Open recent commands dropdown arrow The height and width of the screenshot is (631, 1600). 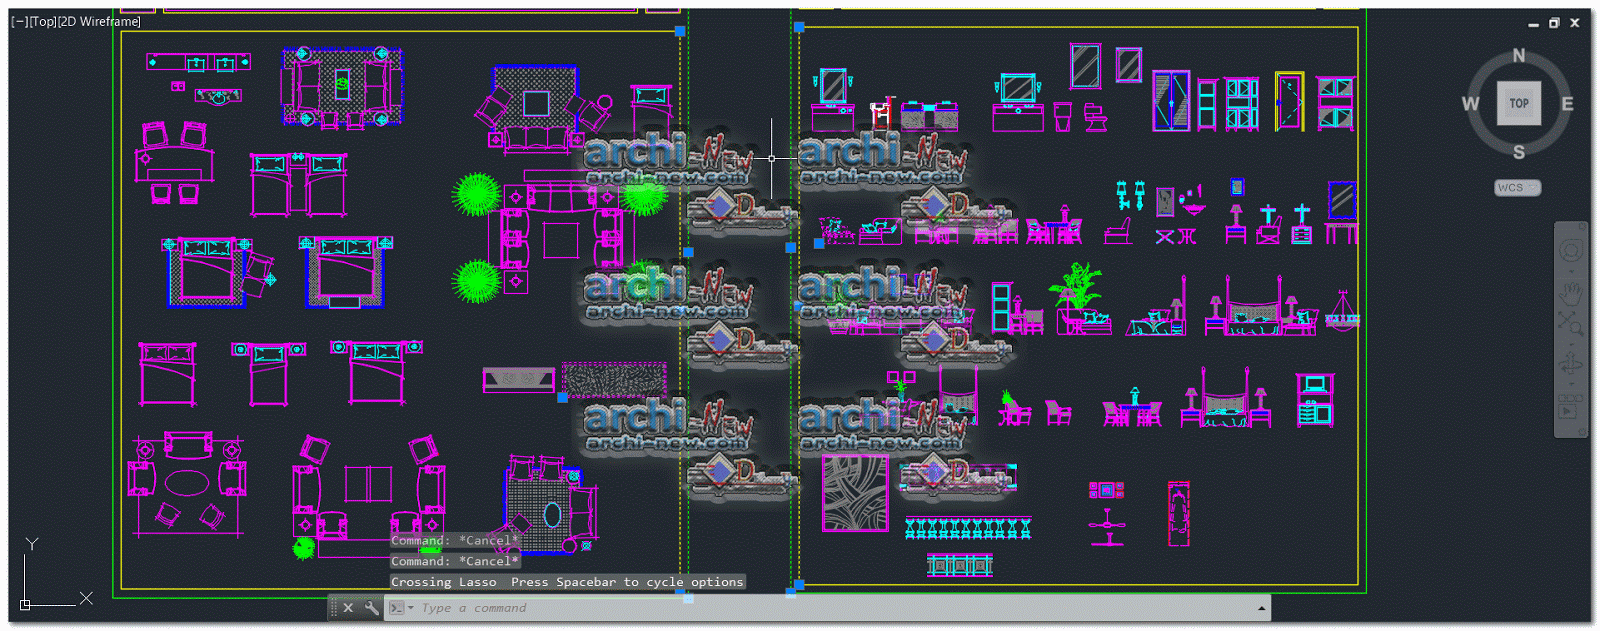pyautogui.click(x=410, y=608)
